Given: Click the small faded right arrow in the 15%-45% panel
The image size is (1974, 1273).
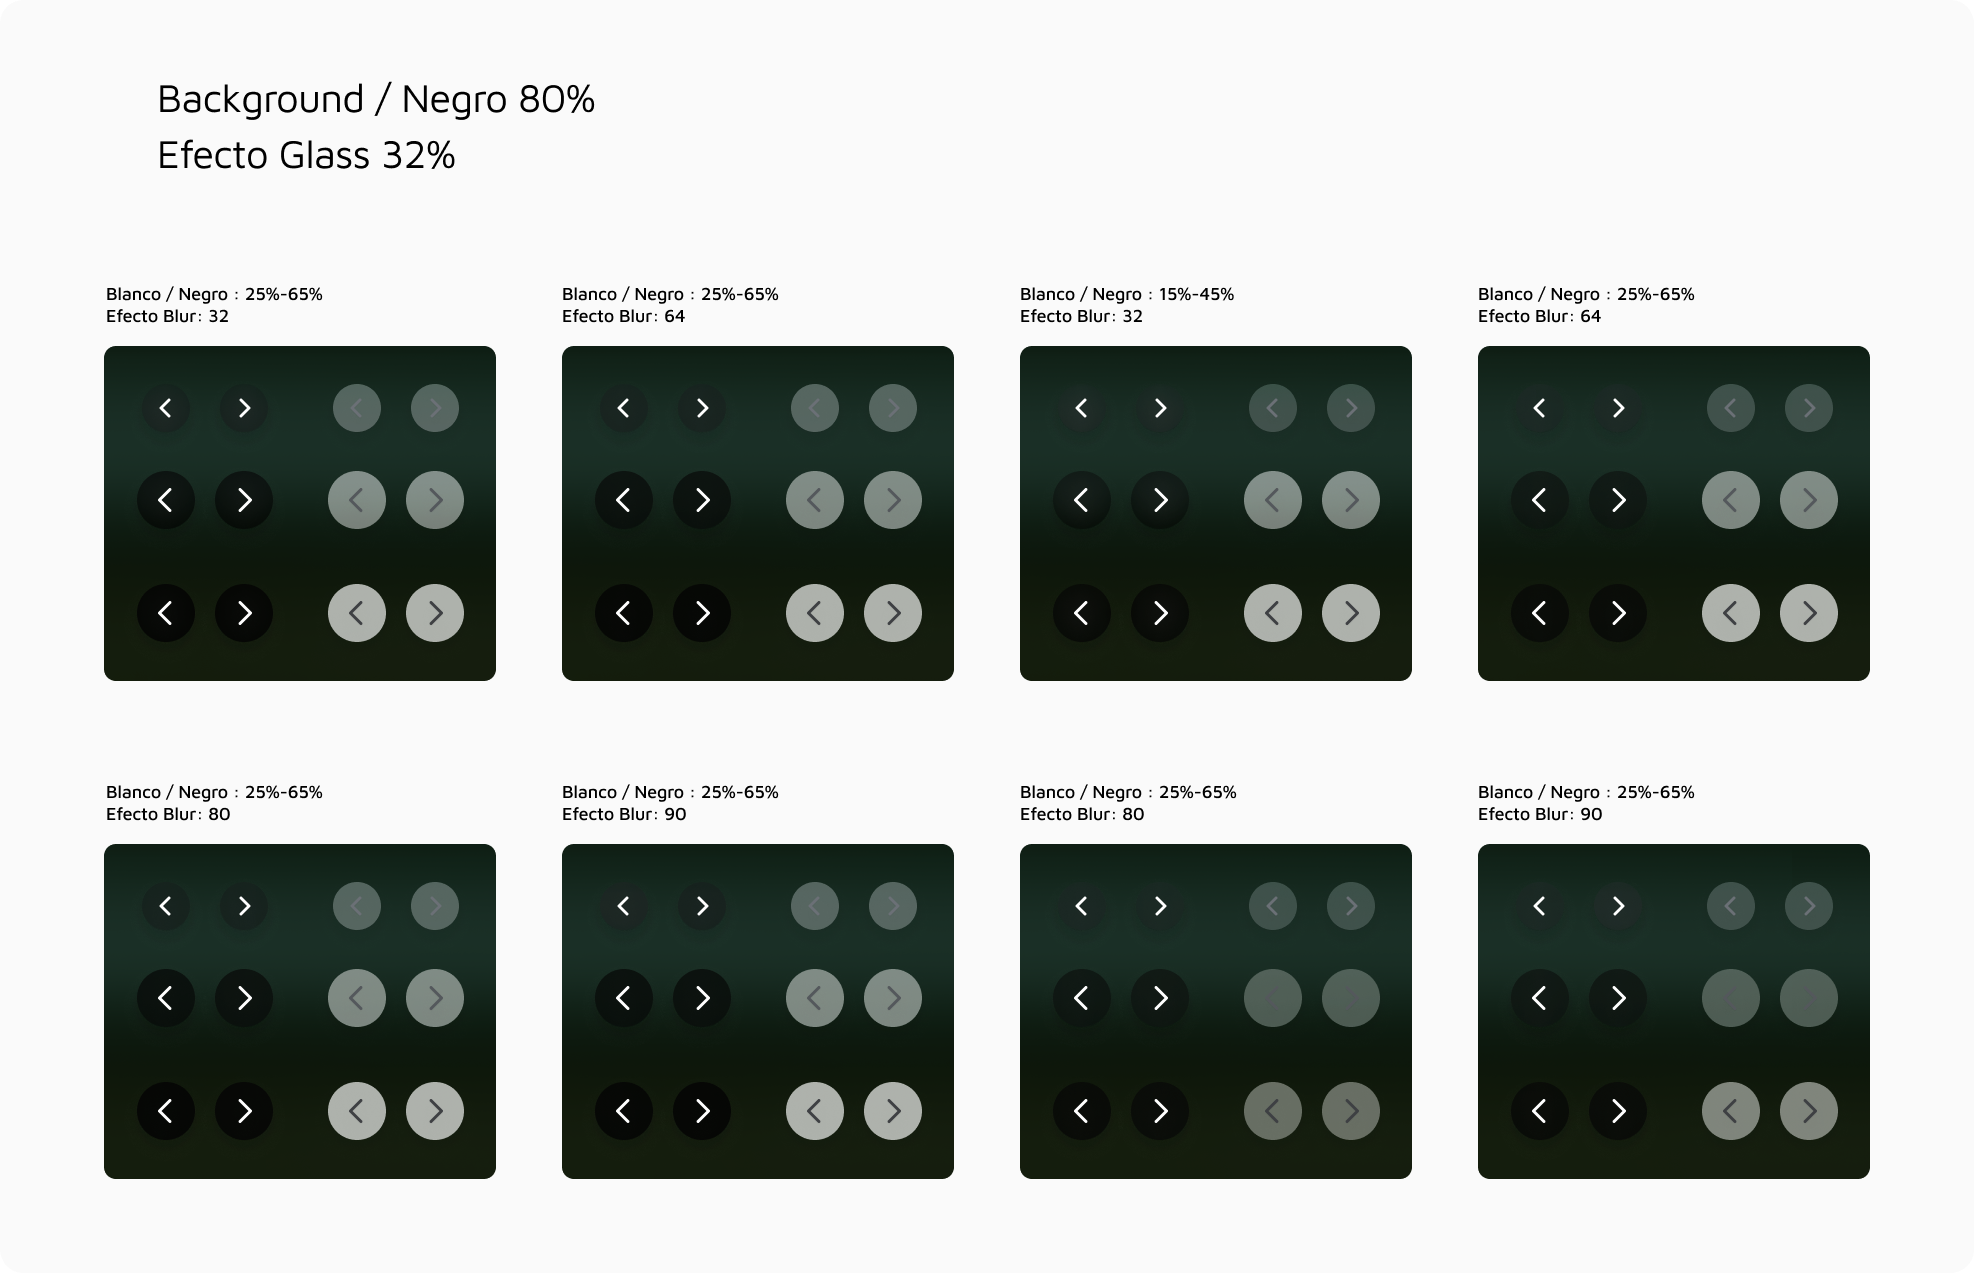Looking at the screenshot, I should click(x=1351, y=408).
